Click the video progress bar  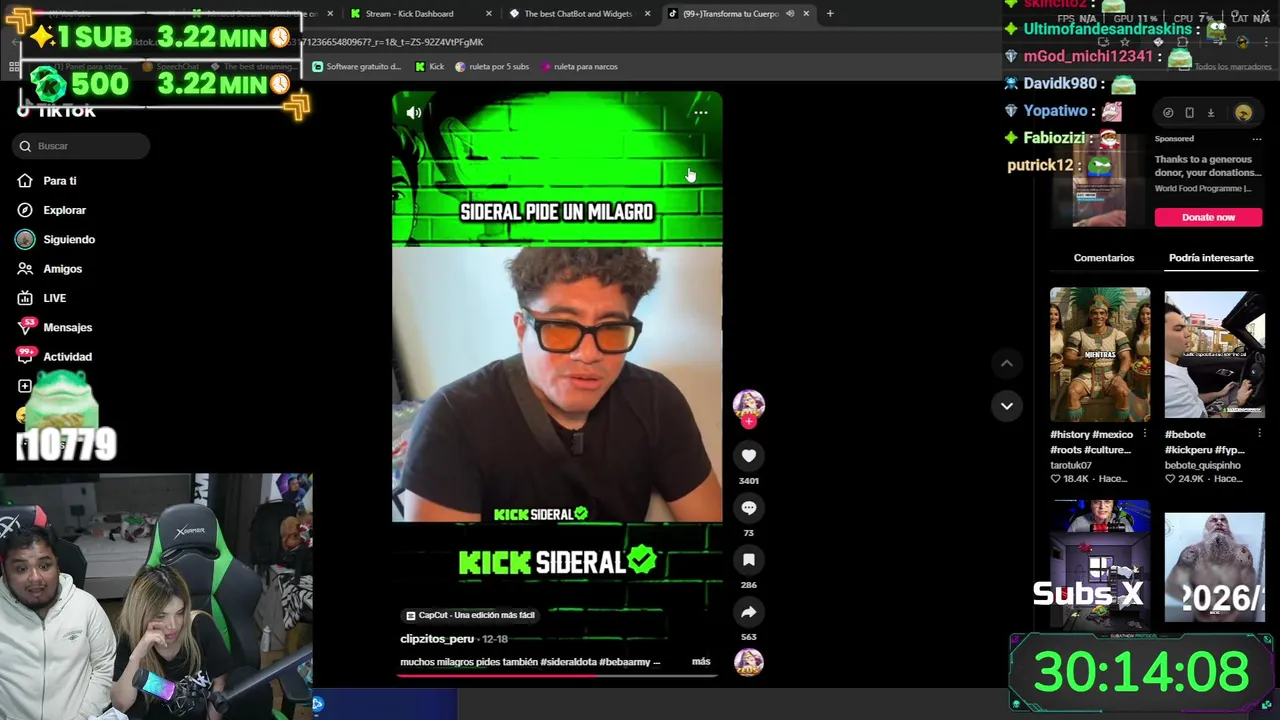click(557, 675)
